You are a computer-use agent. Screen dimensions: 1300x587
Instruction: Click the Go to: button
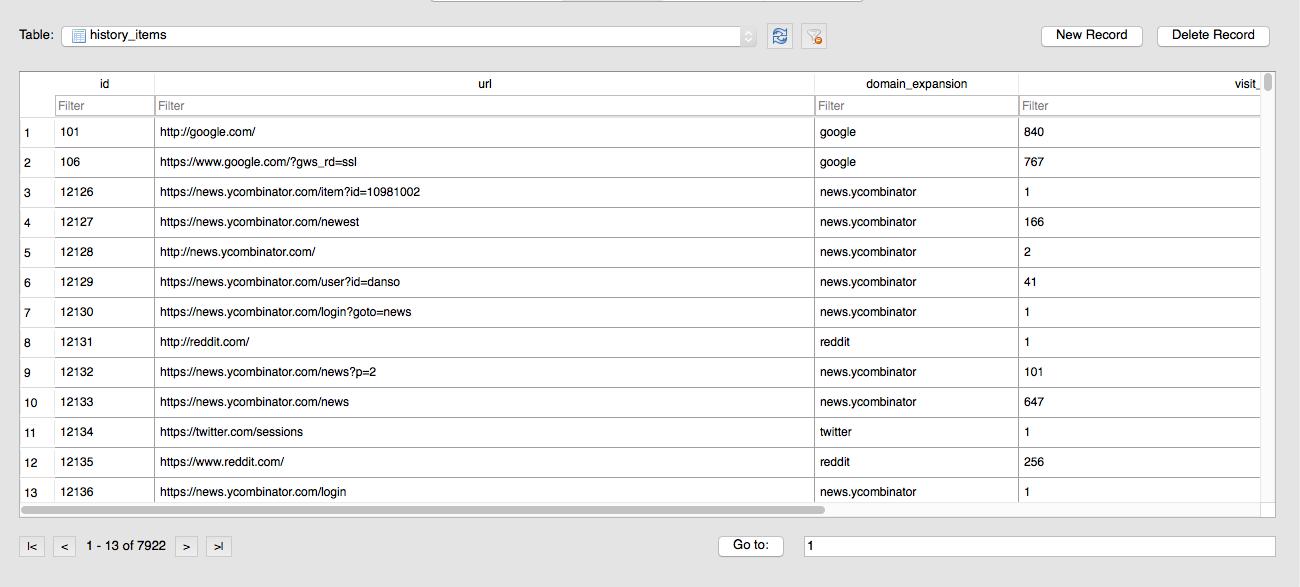[751, 546]
